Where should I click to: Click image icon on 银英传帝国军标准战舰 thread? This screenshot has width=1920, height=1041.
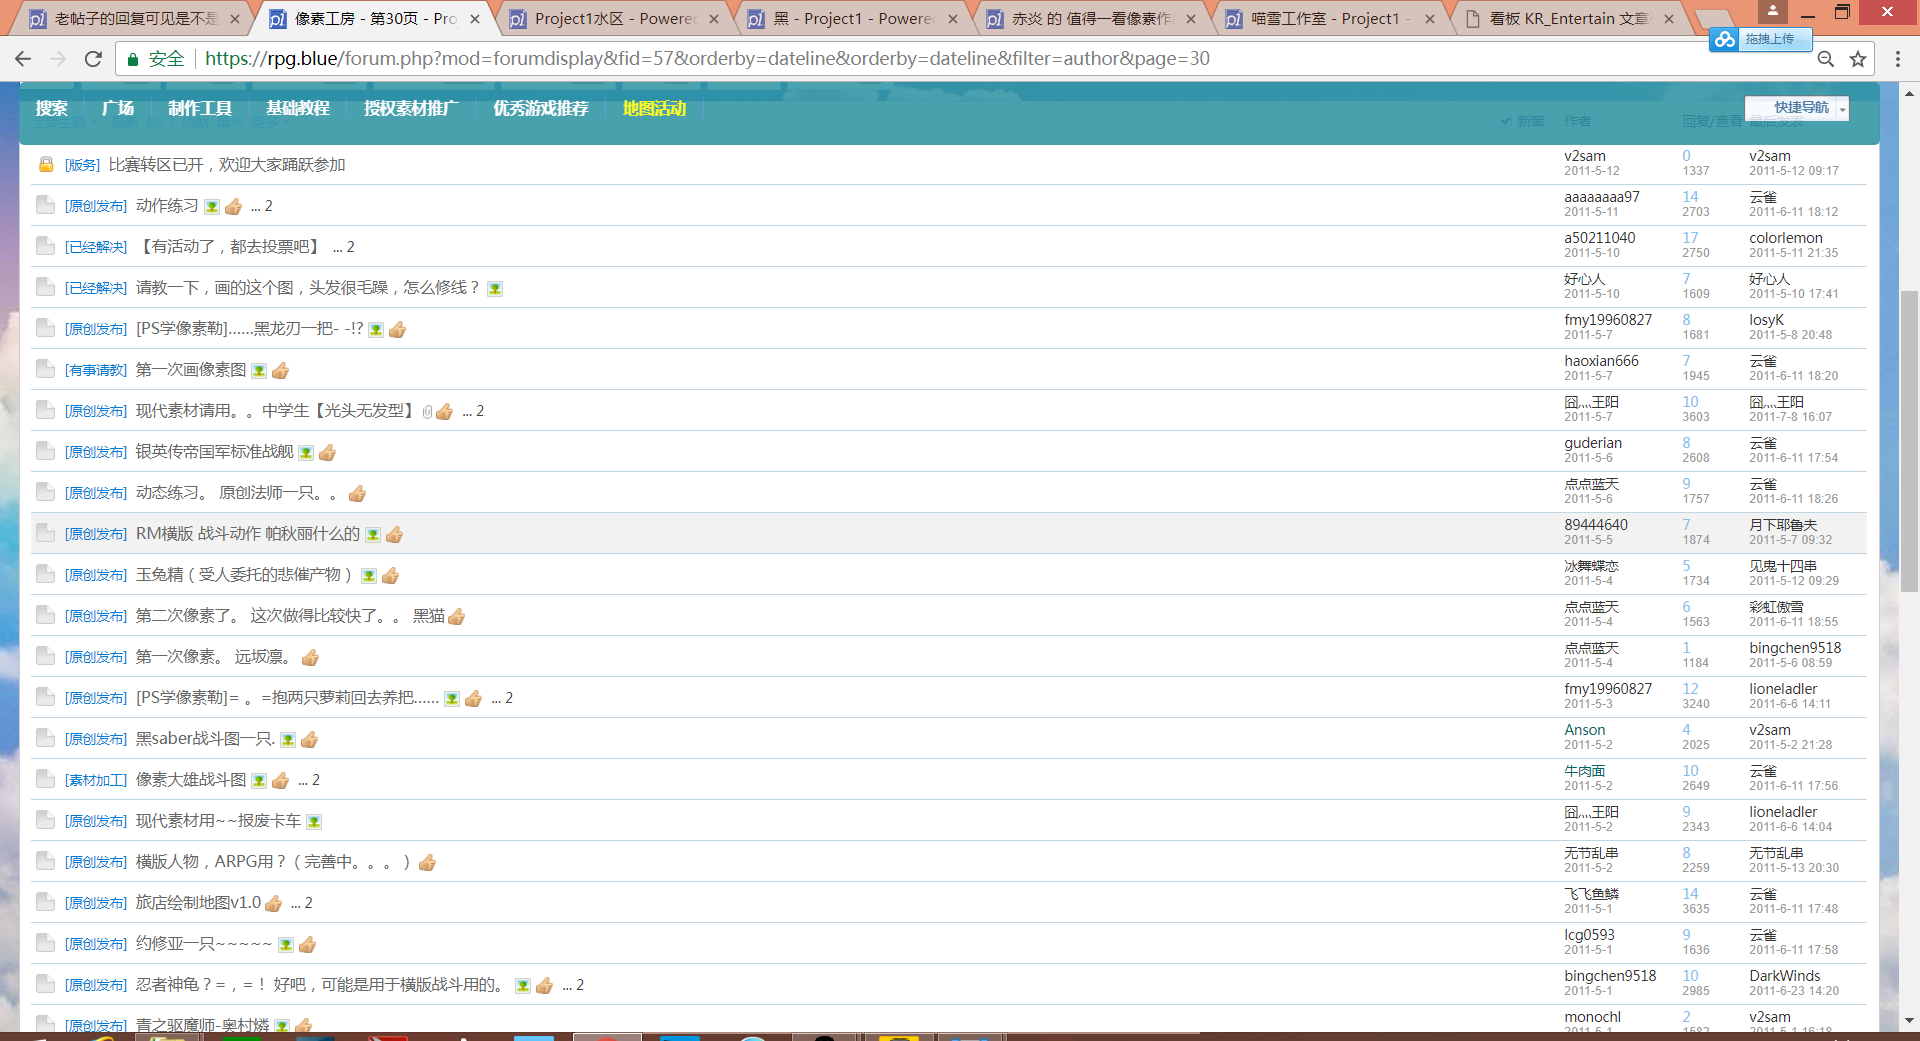pyautogui.click(x=306, y=453)
